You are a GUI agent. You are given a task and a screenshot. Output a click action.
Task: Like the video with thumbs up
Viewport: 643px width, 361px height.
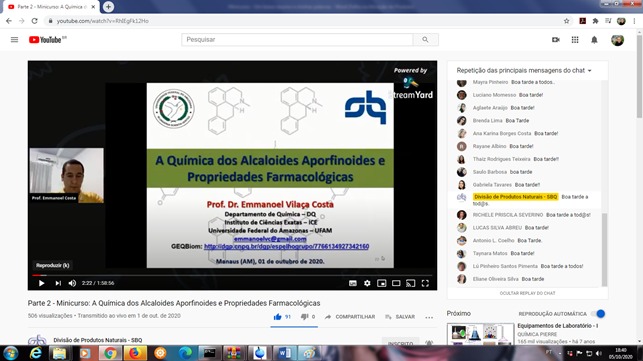[x=278, y=317]
